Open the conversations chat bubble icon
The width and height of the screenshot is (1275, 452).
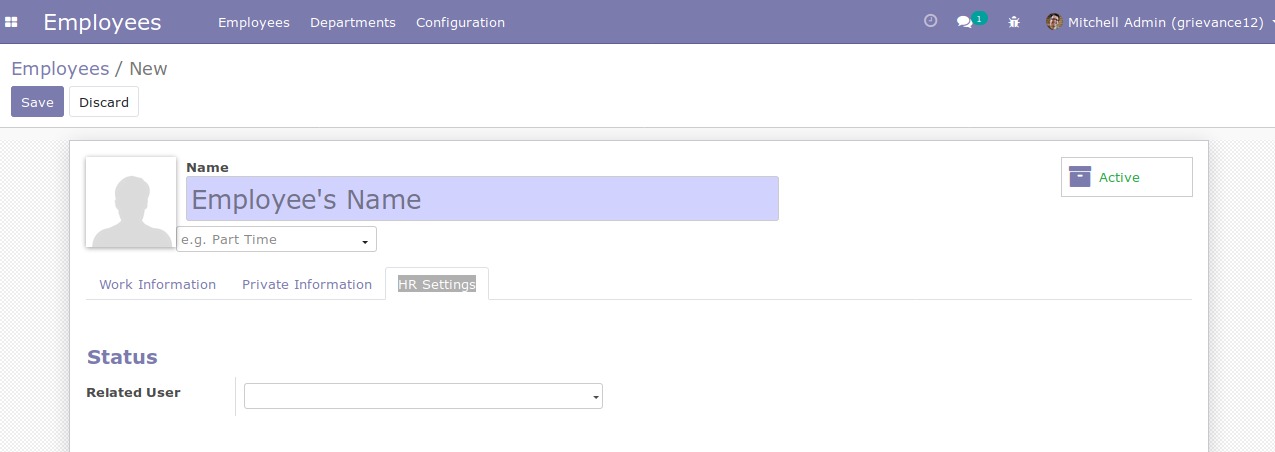click(964, 22)
